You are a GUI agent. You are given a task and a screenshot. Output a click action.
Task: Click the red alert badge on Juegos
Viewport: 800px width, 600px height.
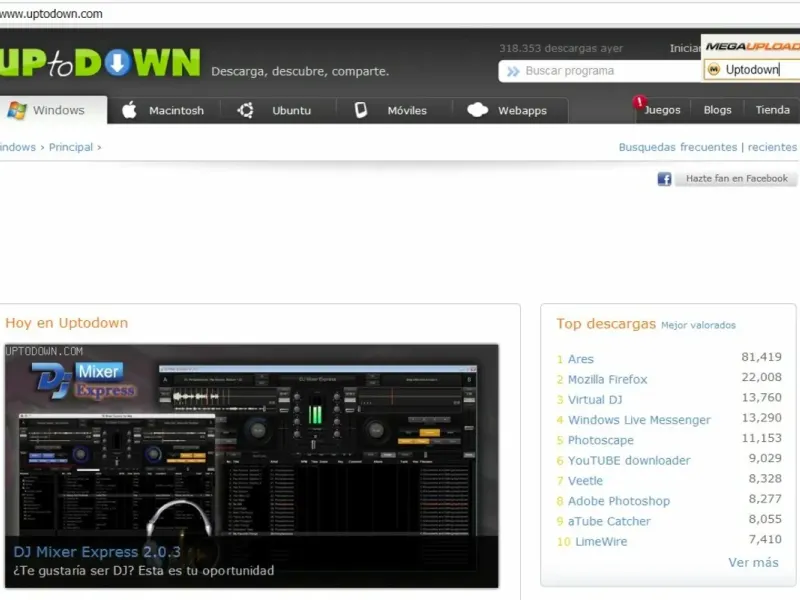pyautogui.click(x=639, y=102)
